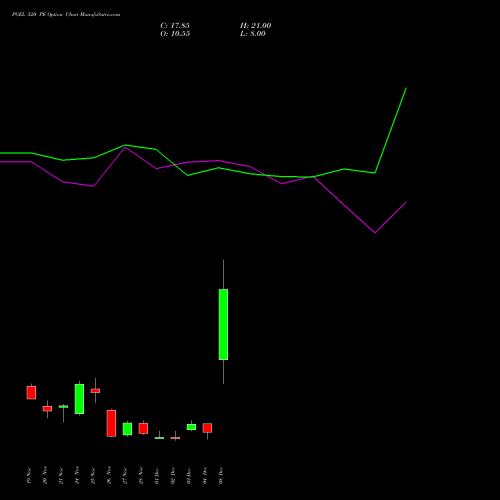The image size is (500, 500).
Task: Click the tall green 08 Dec candlestick
Action: 223,324
